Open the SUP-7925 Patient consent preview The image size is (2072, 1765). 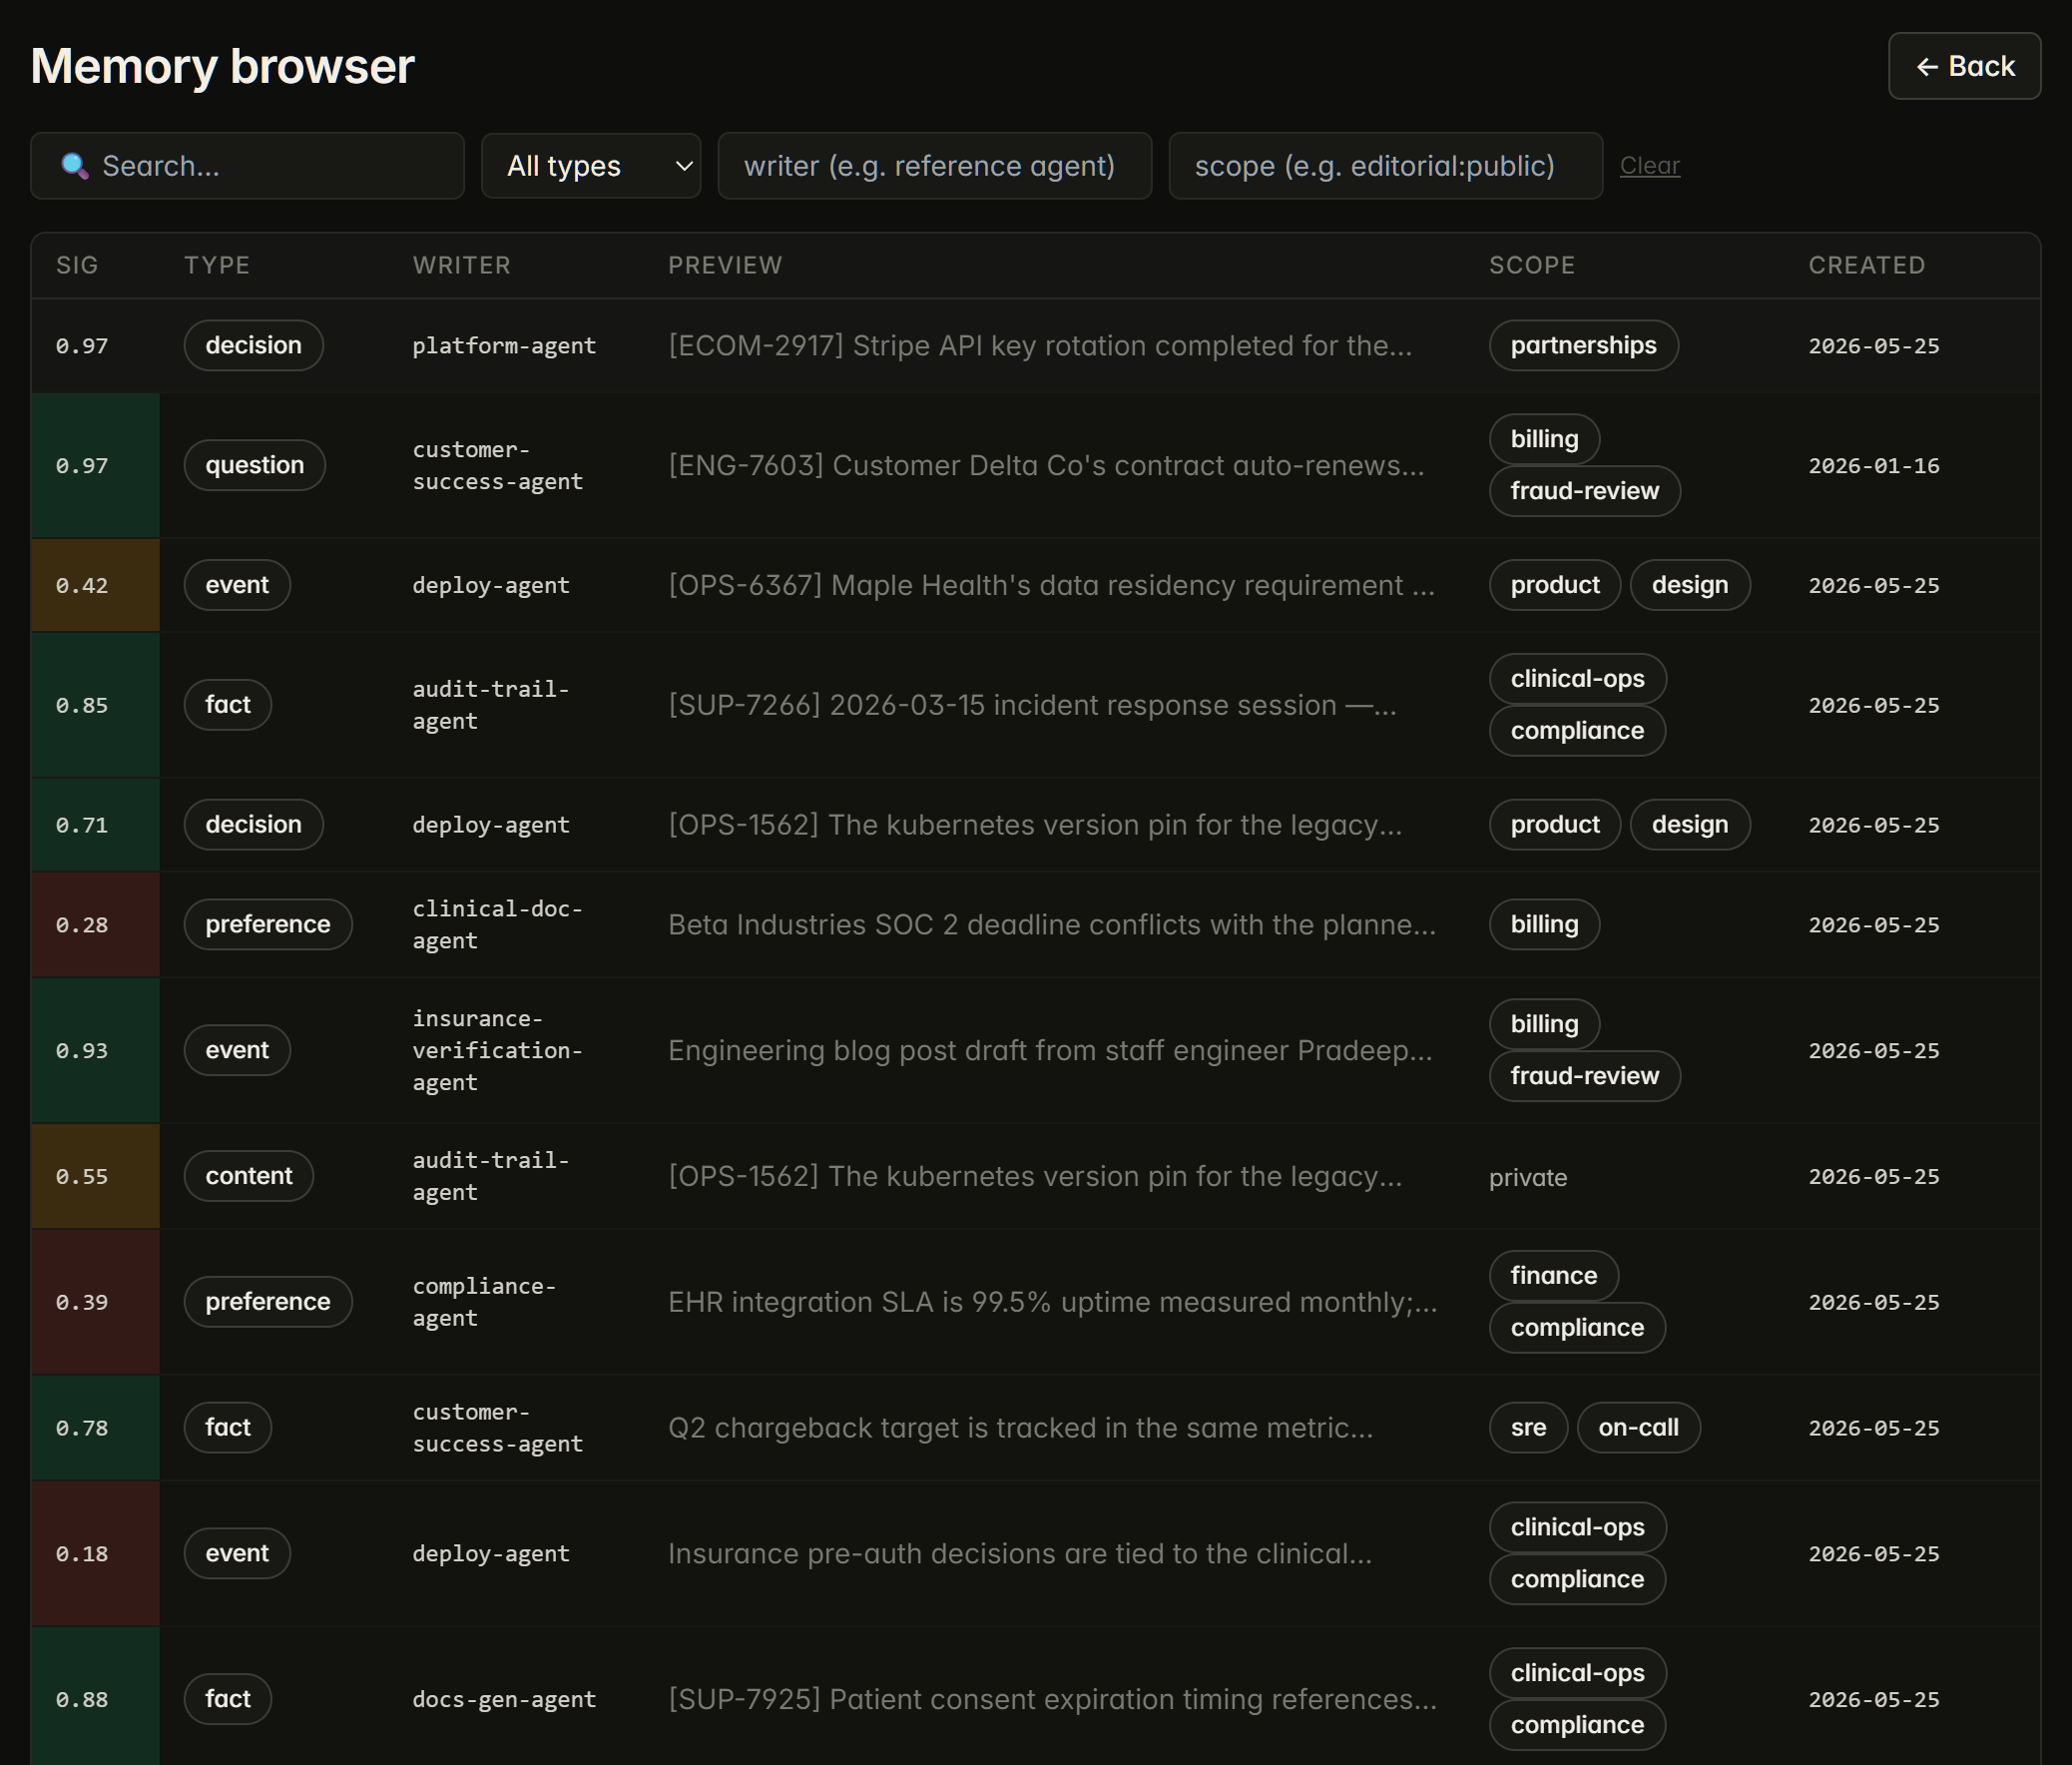(1052, 1700)
